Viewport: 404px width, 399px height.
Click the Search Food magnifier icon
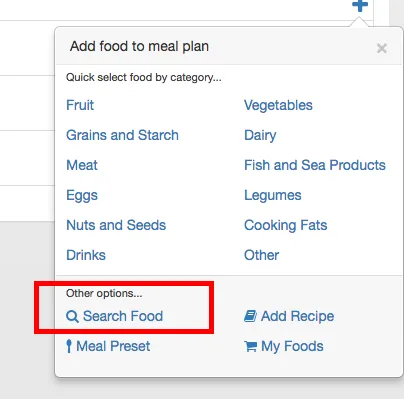click(72, 316)
